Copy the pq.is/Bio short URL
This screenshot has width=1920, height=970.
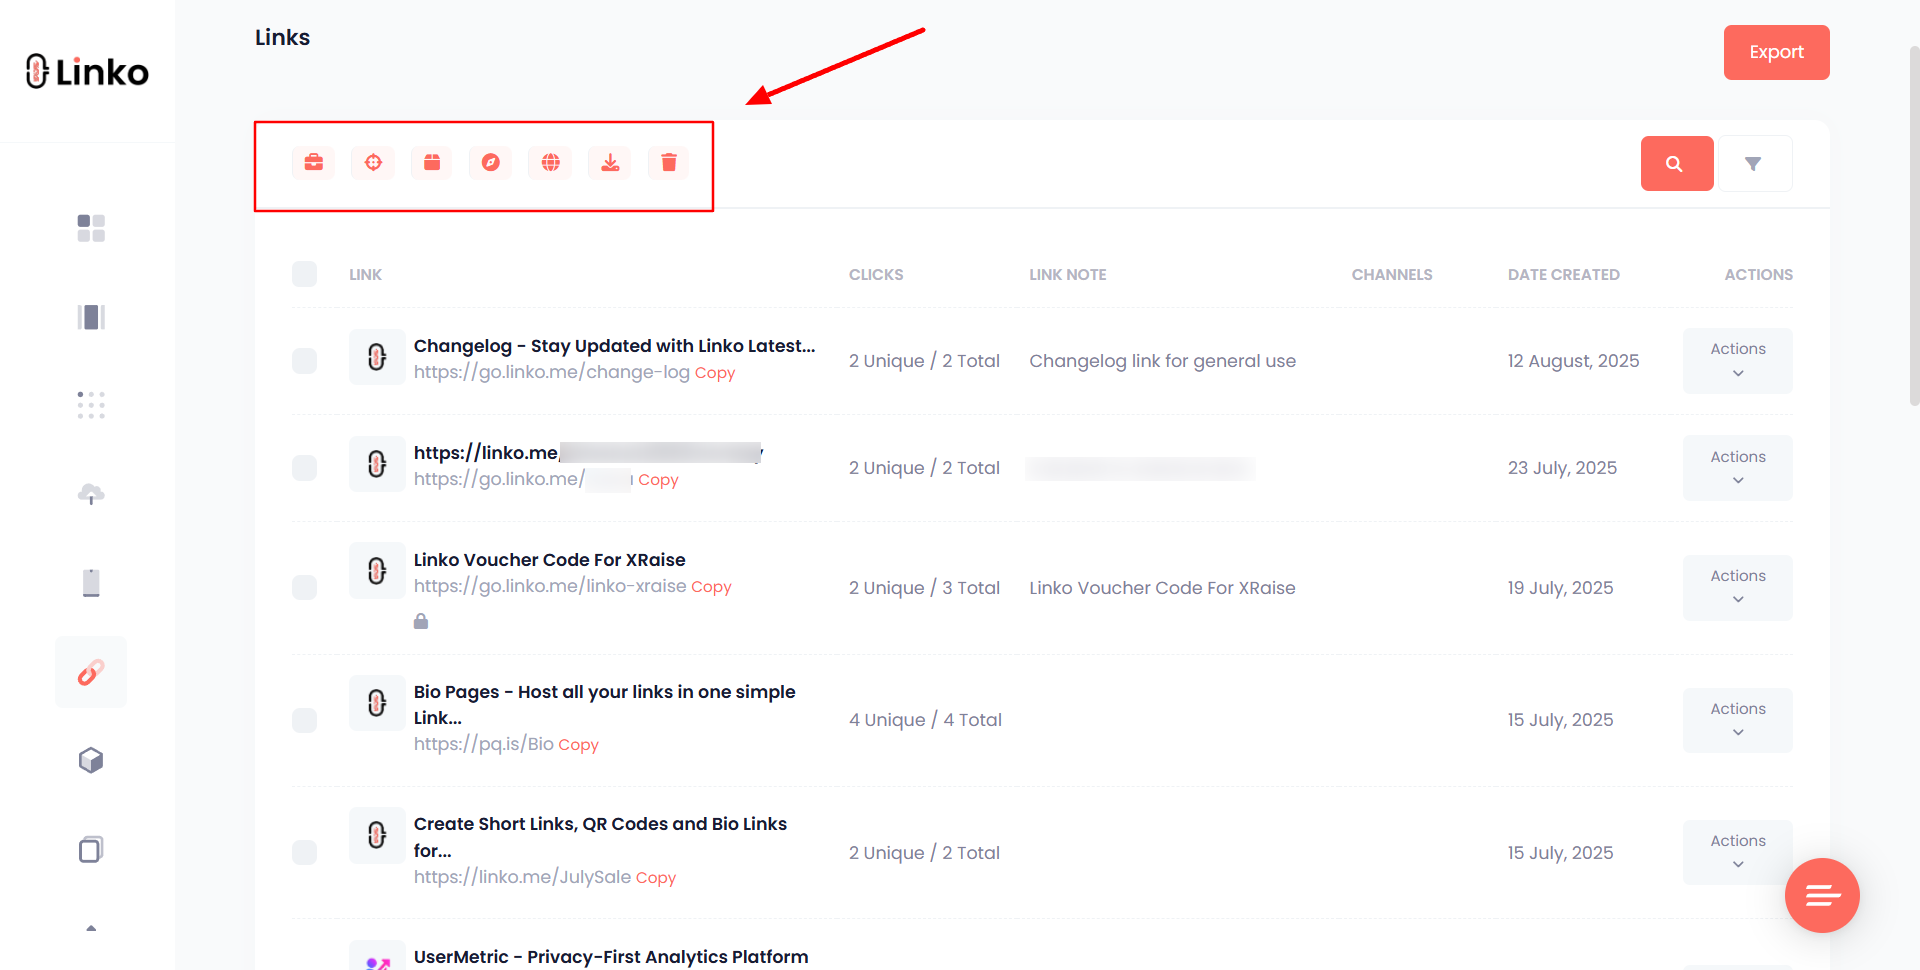tap(578, 745)
